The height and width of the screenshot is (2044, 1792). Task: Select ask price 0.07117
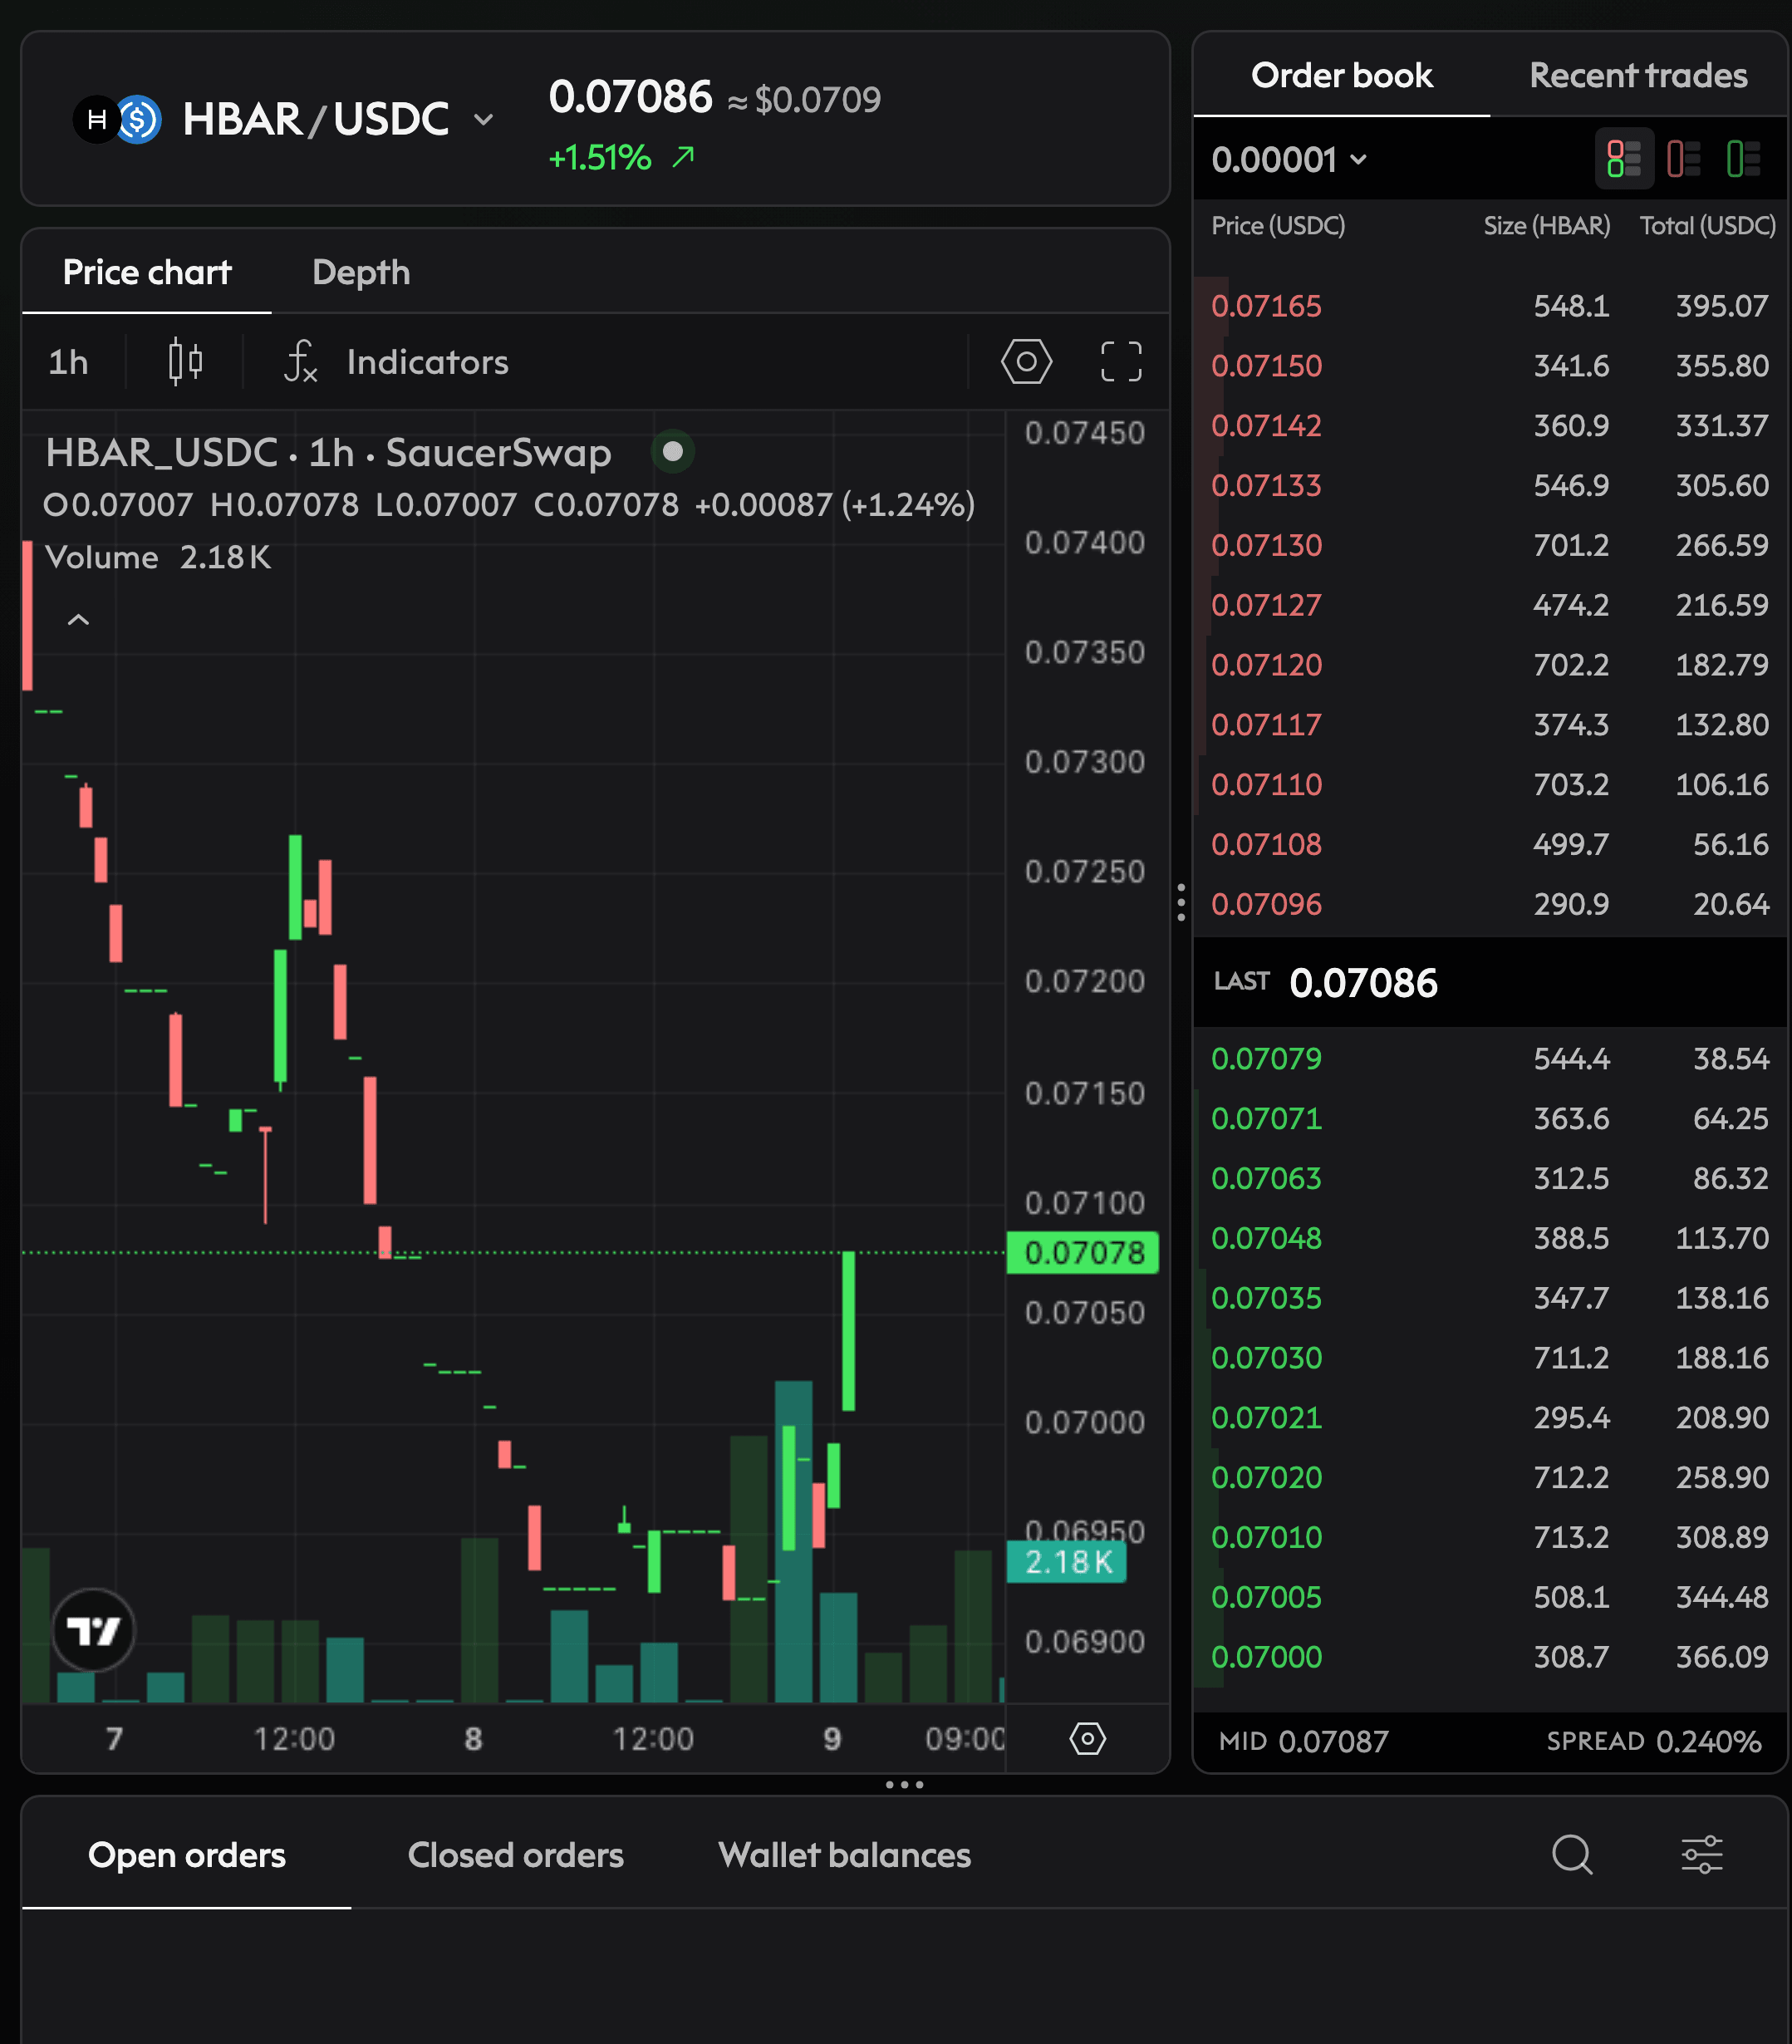(x=1266, y=725)
